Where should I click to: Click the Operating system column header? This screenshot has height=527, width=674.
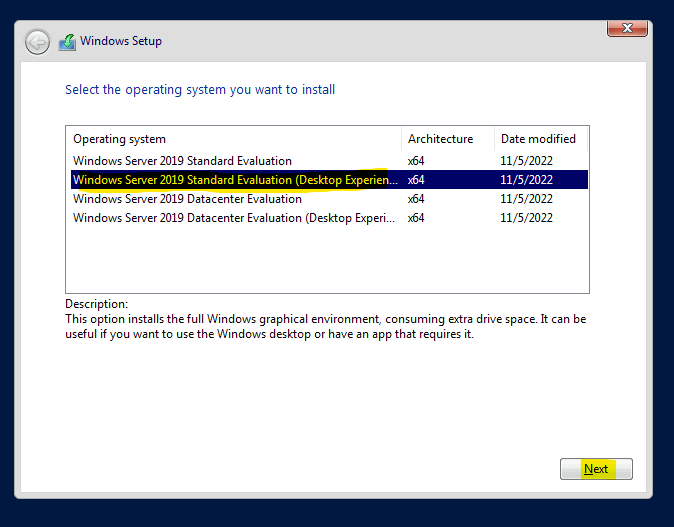point(234,139)
